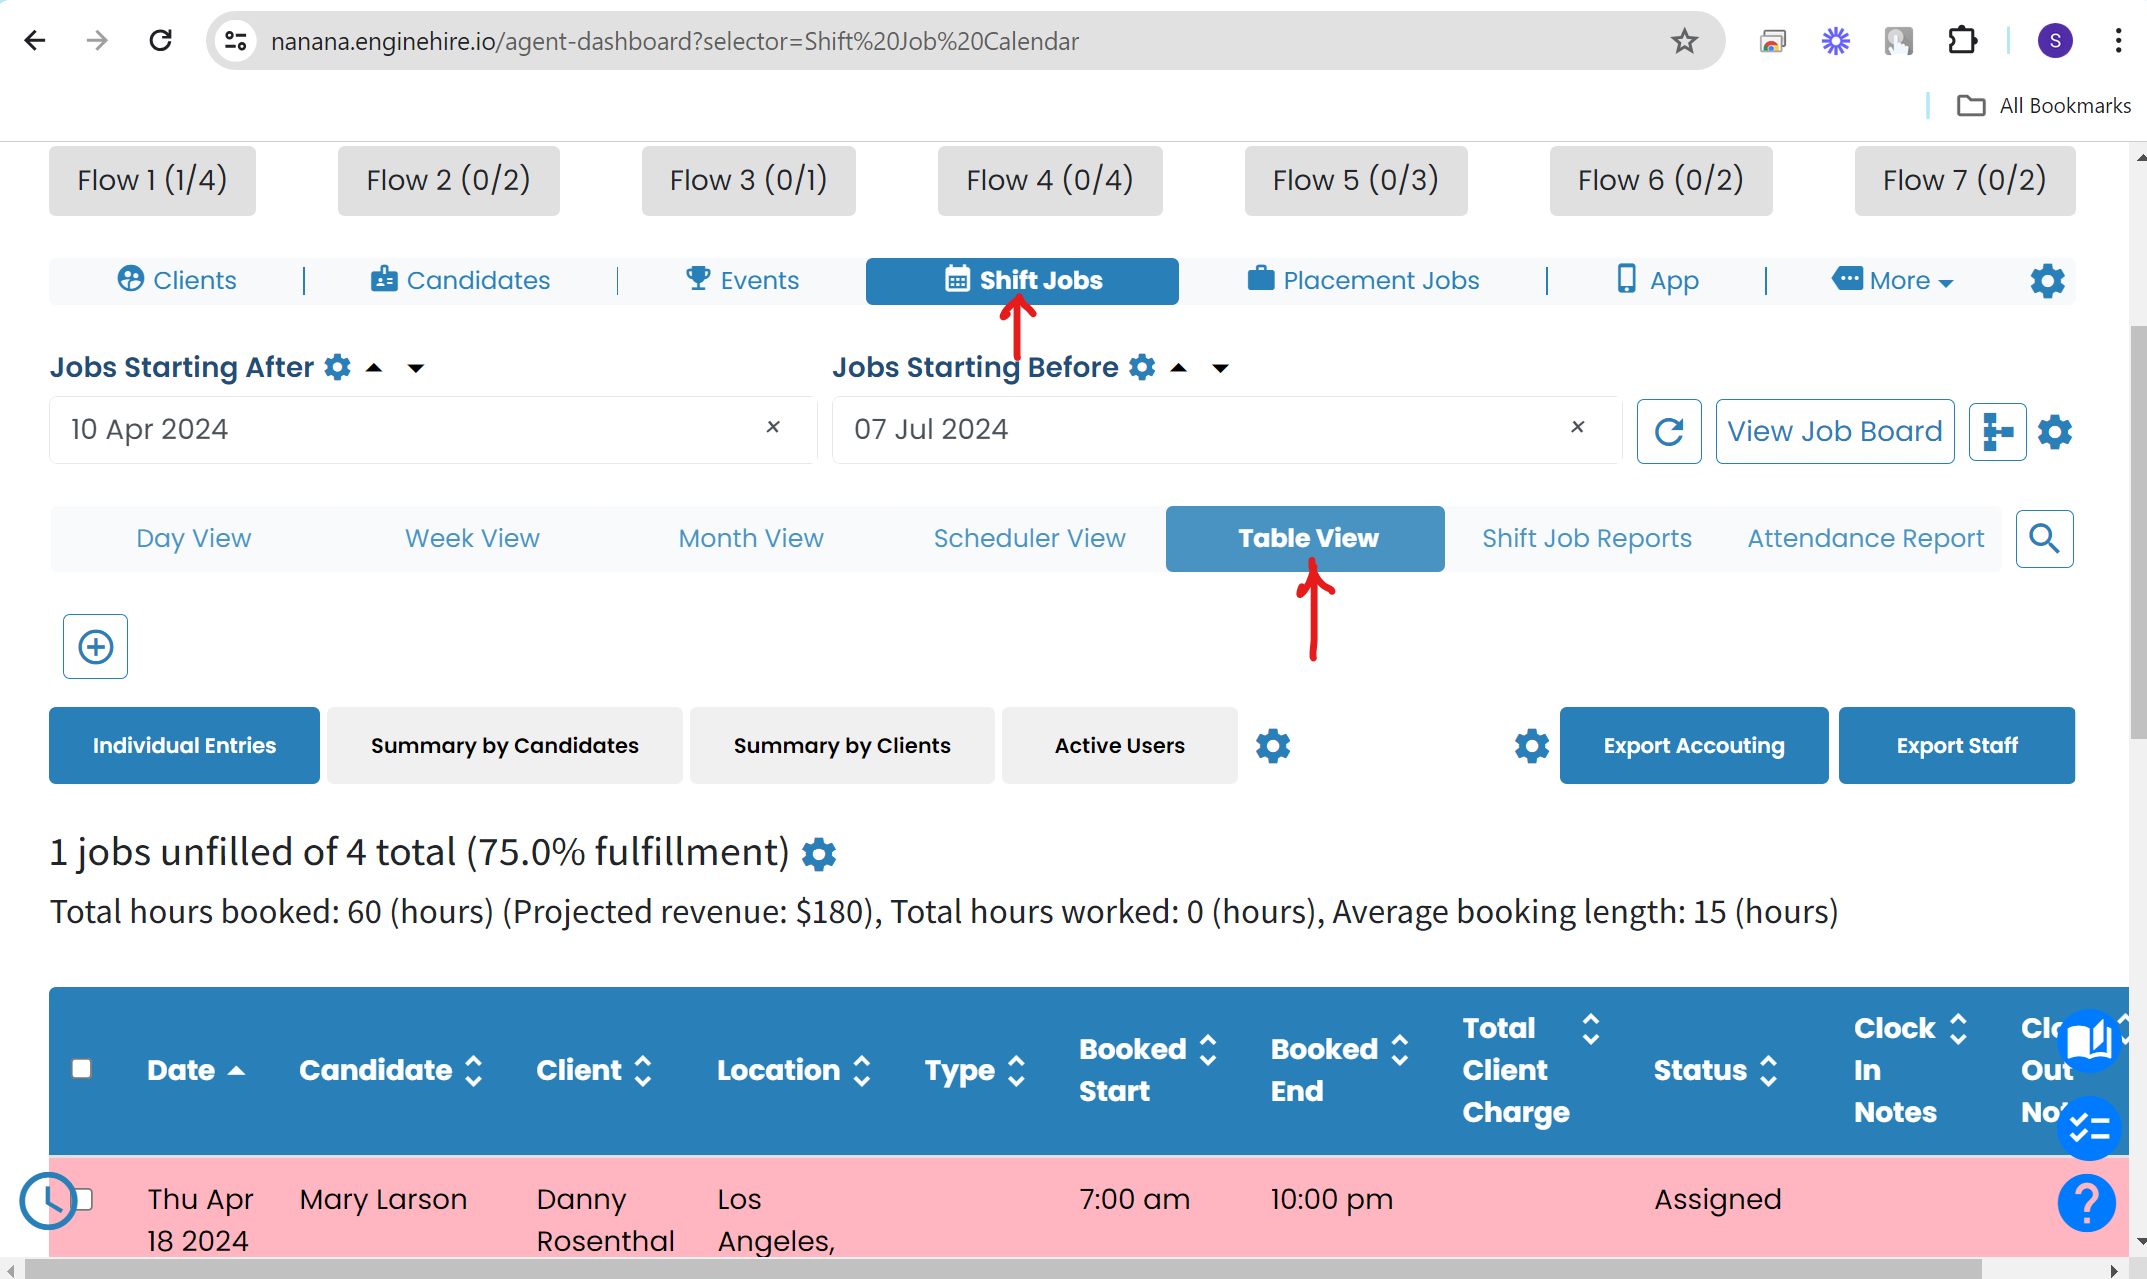Open gear settings beside Jobs Starting After
Viewport: 2147px width, 1279px height.
click(x=338, y=368)
